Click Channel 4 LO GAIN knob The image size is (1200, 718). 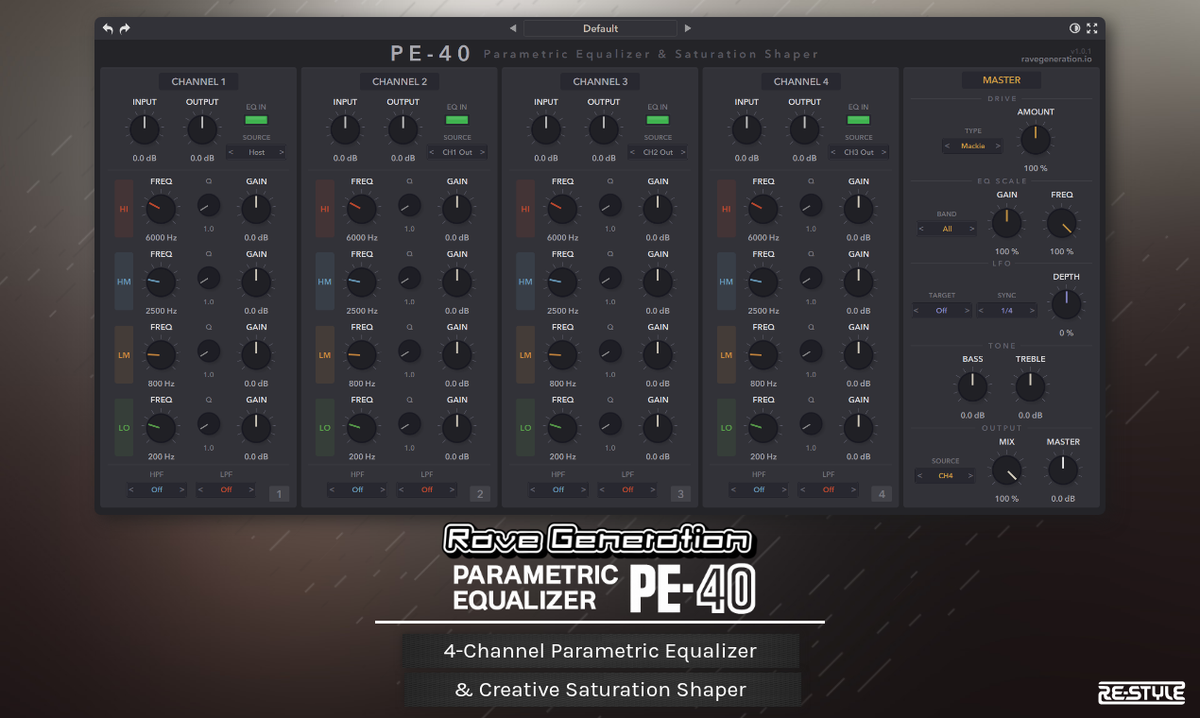[x=858, y=428]
